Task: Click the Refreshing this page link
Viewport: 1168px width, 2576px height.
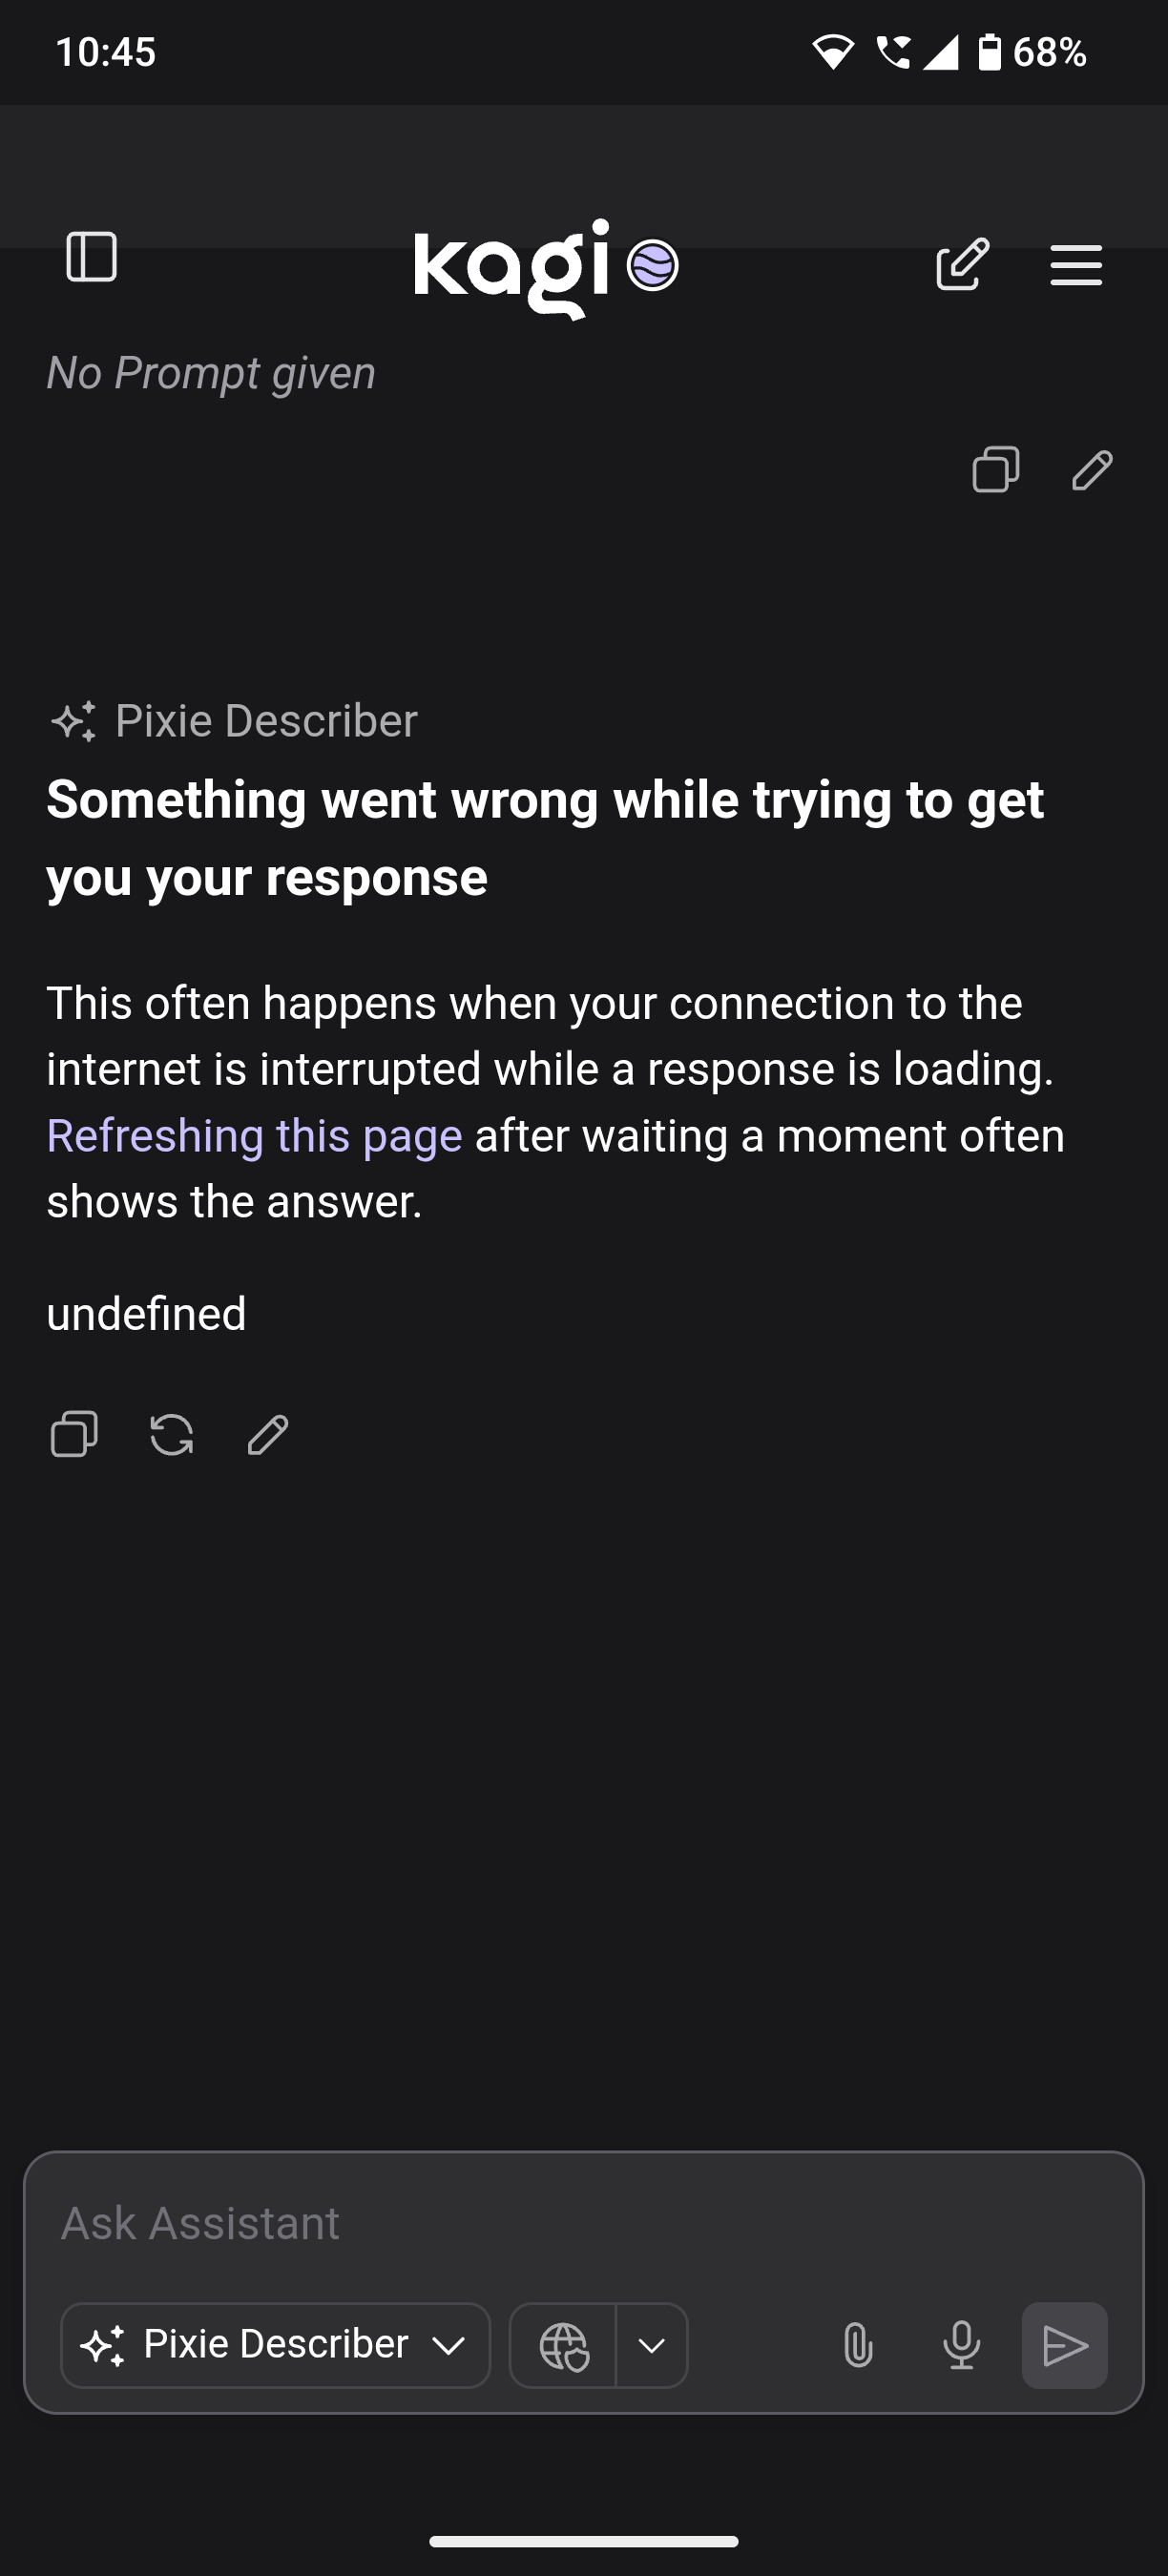Action: [253, 1134]
